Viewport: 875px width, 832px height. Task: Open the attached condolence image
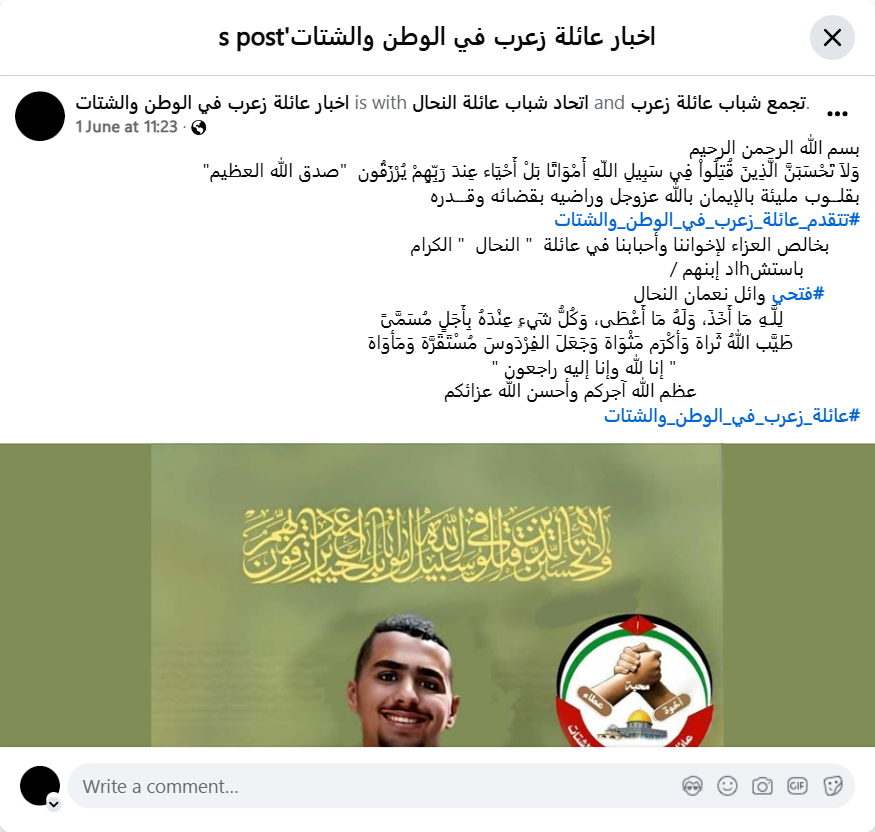click(438, 595)
